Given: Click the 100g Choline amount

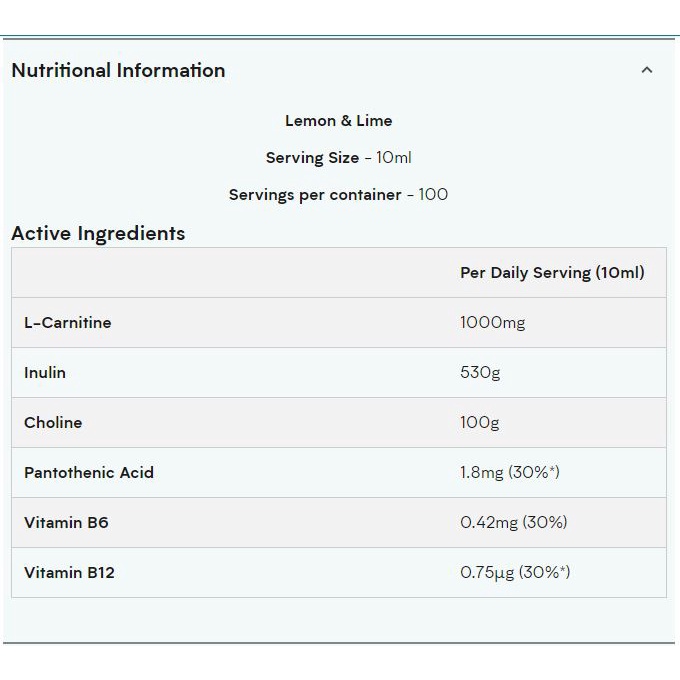Looking at the screenshot, I should click(480, 423).
